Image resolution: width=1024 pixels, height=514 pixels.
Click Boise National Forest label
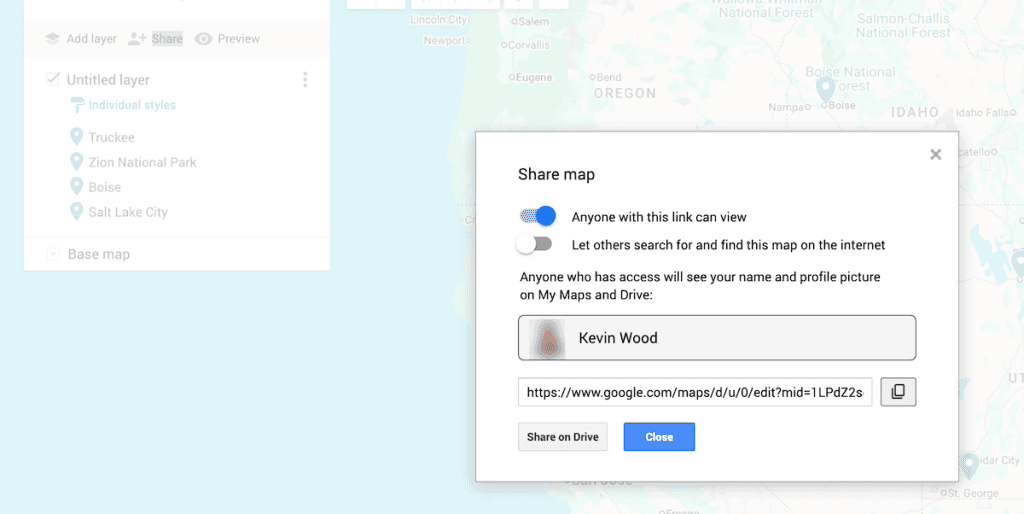850,78
